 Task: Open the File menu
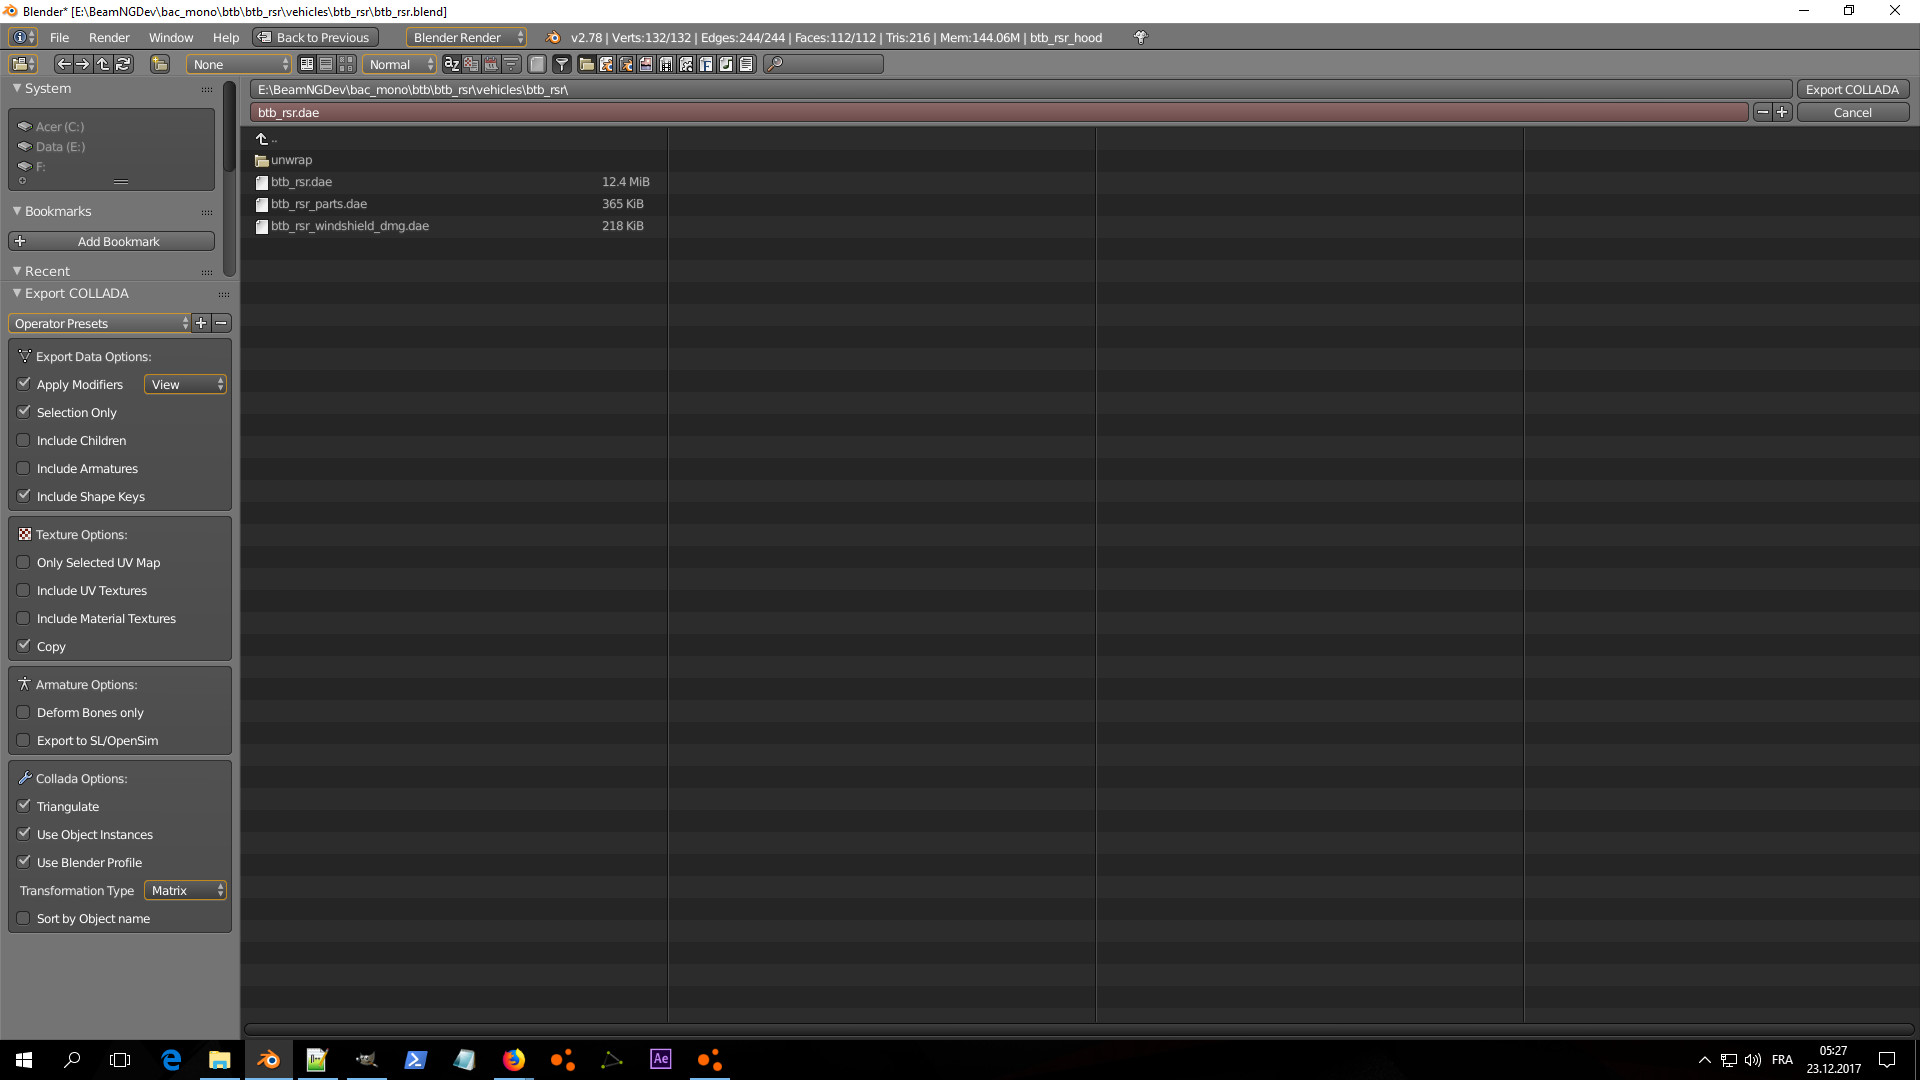pyautogui.click(x=59, y=37)
